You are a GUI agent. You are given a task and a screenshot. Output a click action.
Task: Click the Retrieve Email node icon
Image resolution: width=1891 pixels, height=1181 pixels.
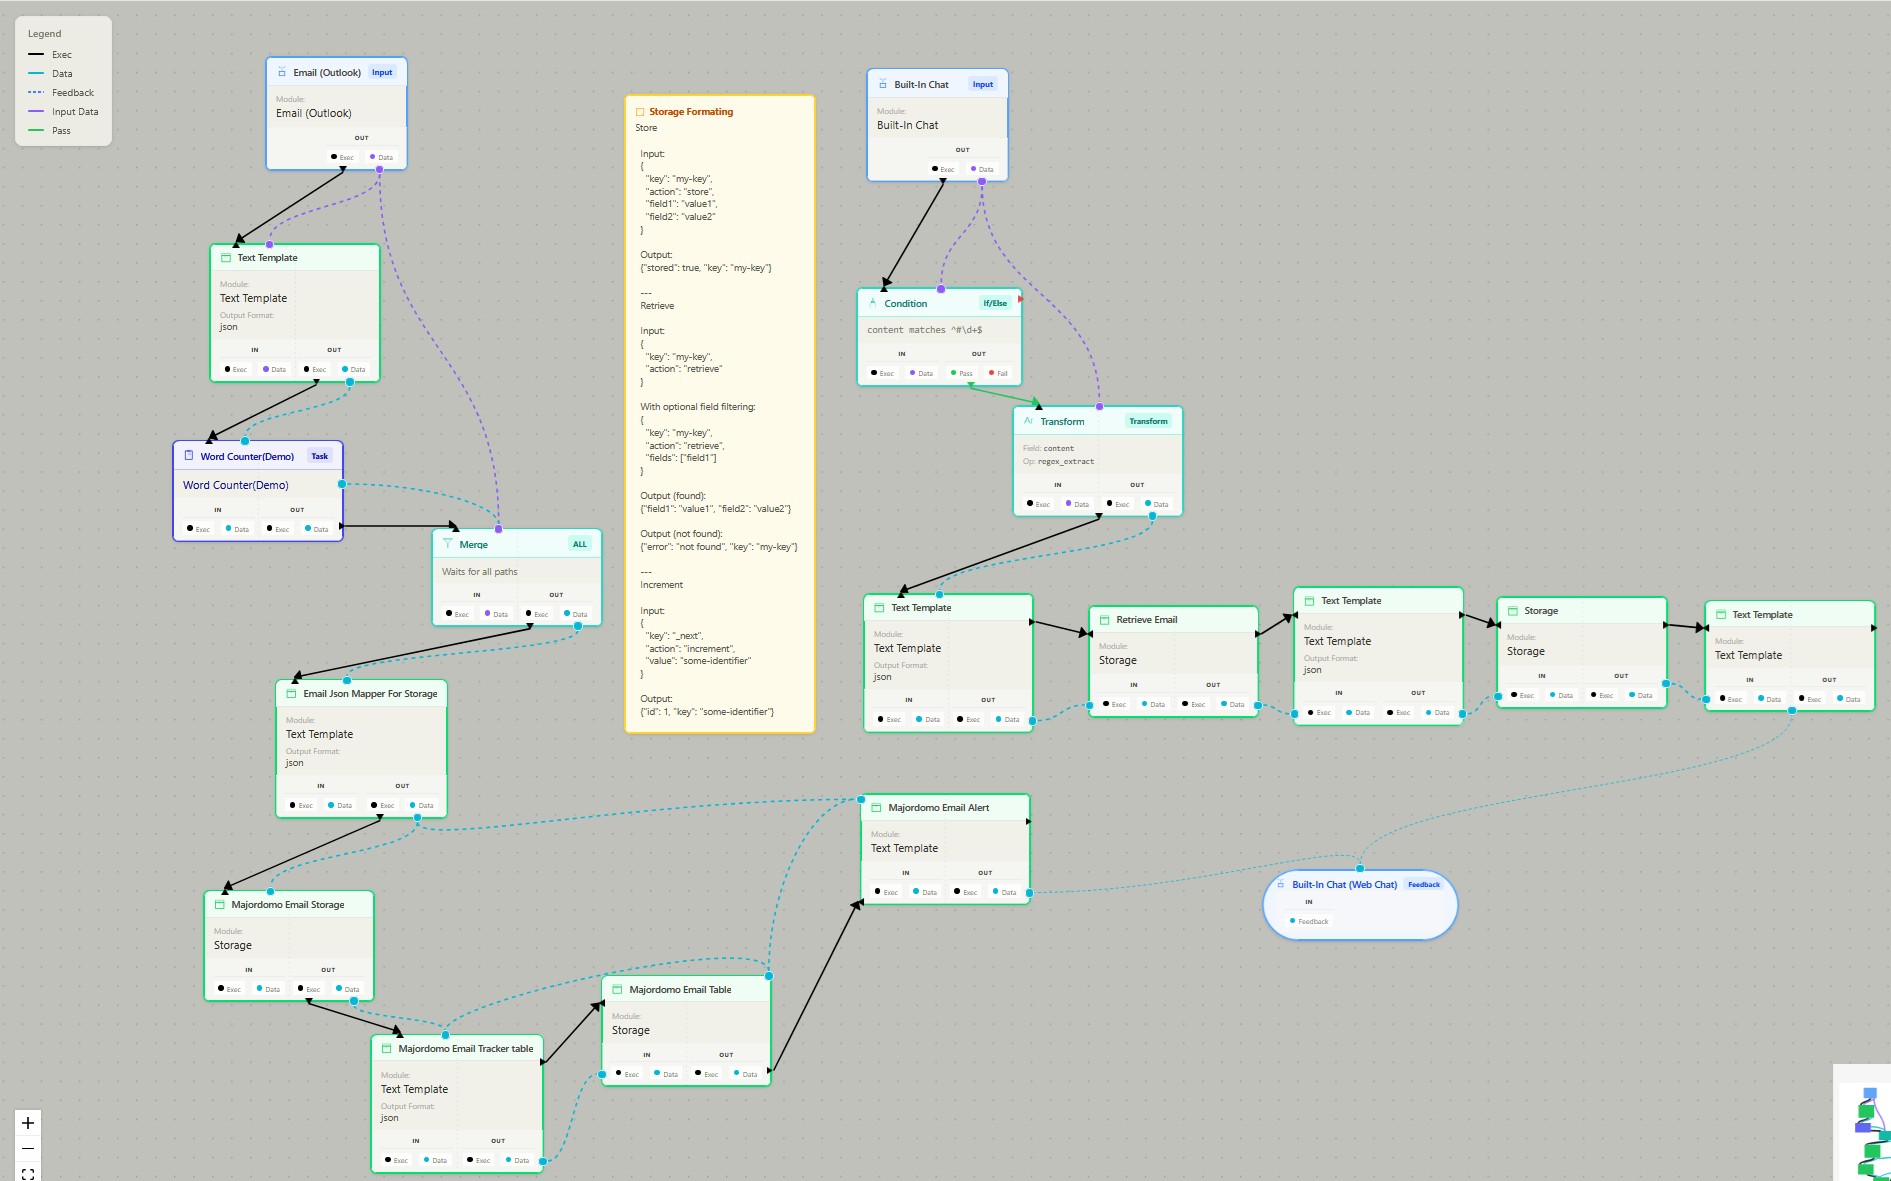click(x=1105, y=619)
